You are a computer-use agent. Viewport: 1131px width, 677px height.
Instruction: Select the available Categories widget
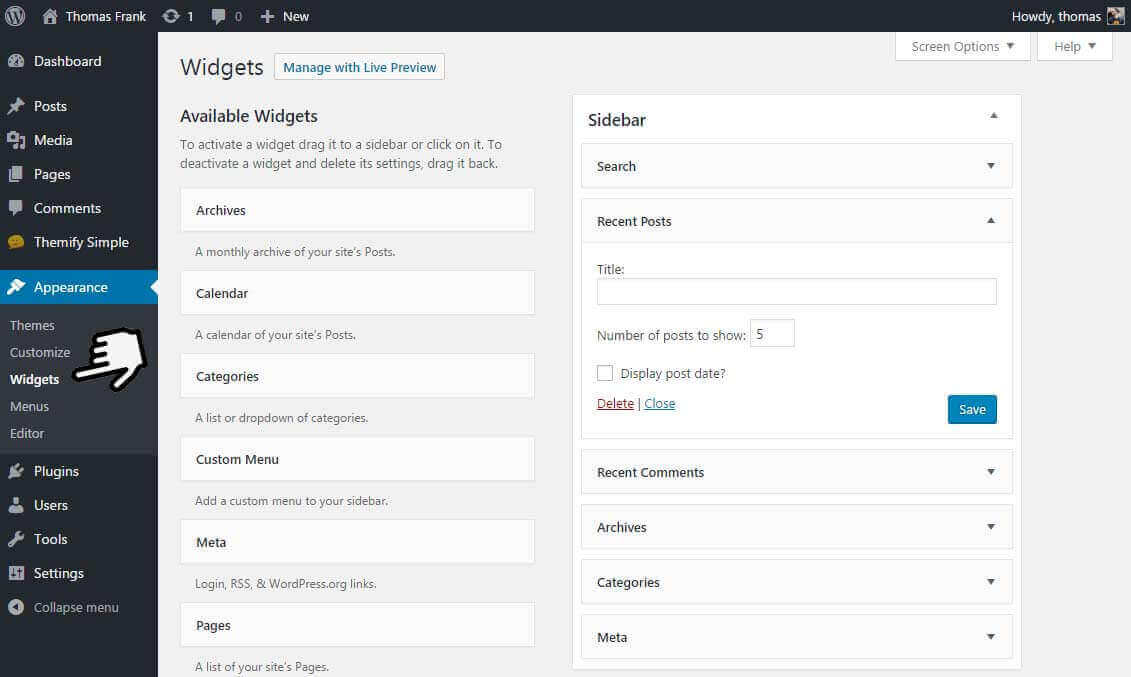click(357, 376)
